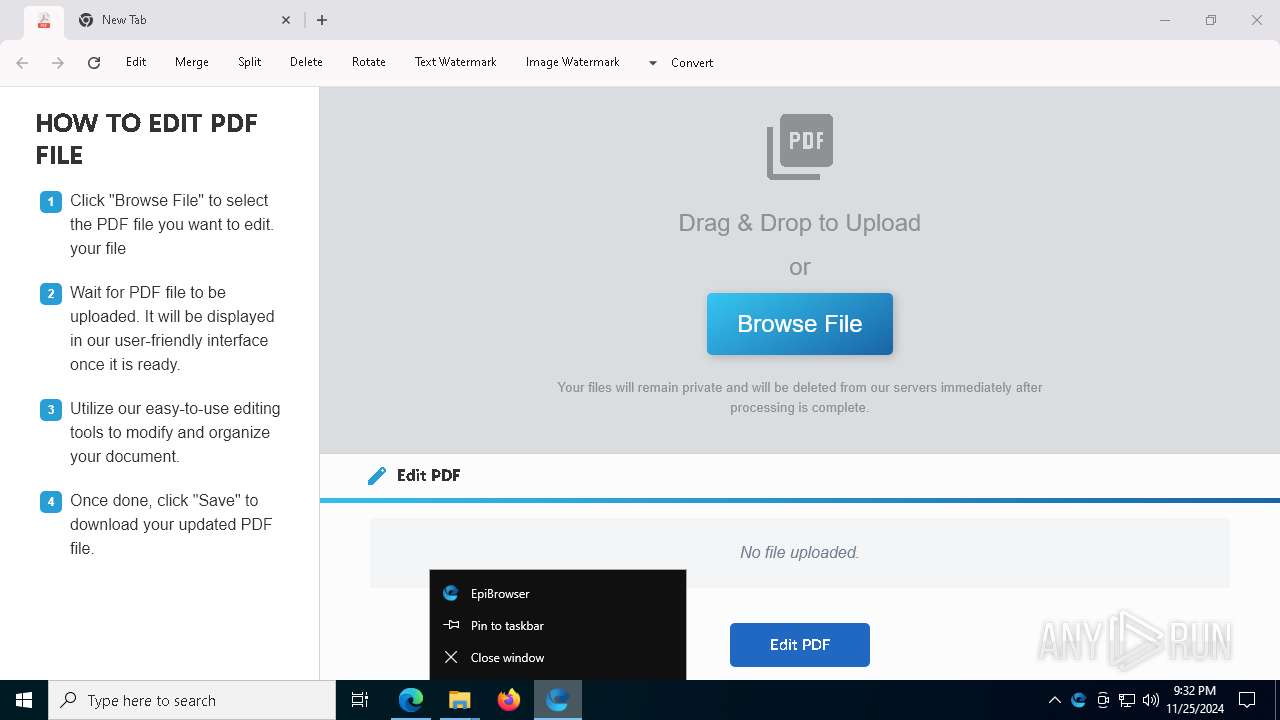Open the Image Watermark tool

click(x=573, y=62)
